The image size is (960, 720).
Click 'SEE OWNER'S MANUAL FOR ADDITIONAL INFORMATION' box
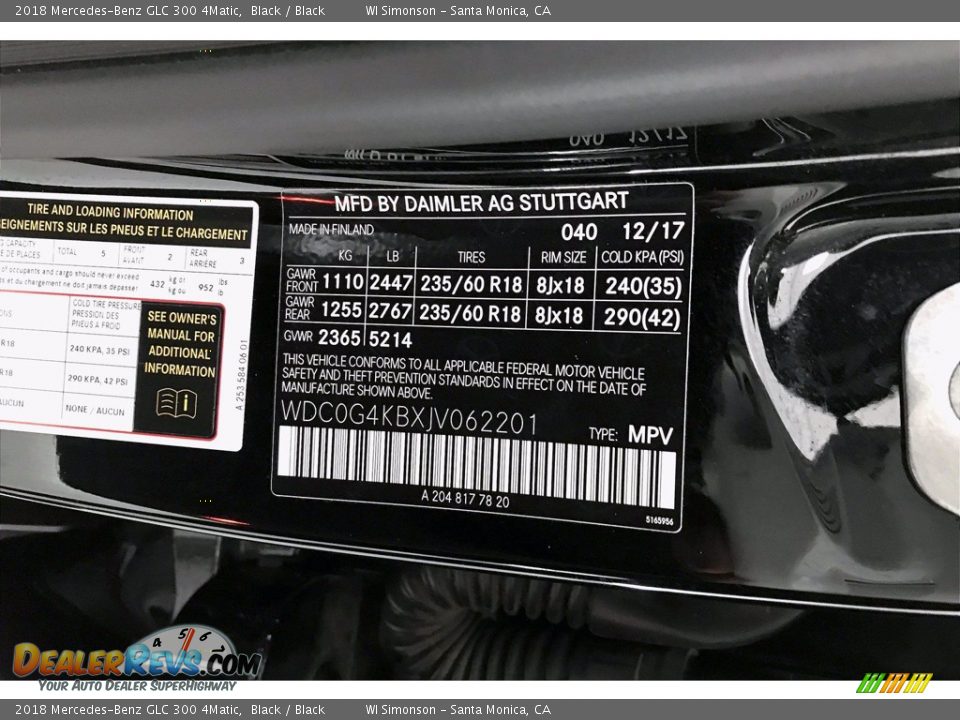(179, 369)
